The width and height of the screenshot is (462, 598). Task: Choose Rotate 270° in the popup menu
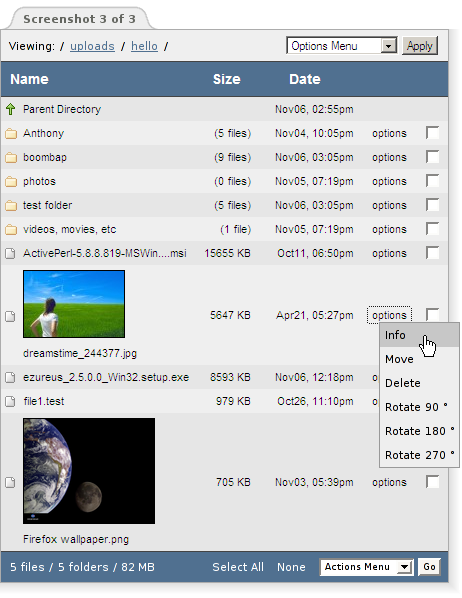tap(419, 455)
